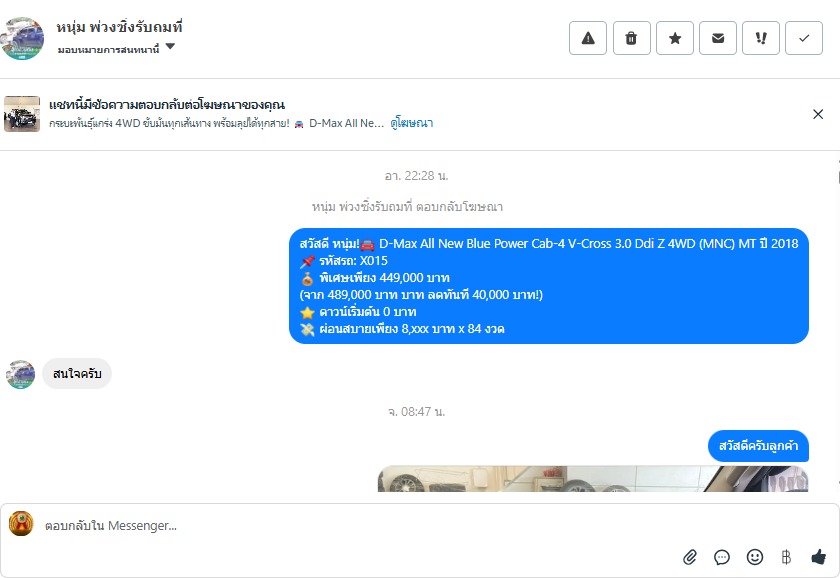Screen dimensions: 840x578
Task: Click the page avatar beside reply box
Action: coord(21,523)
